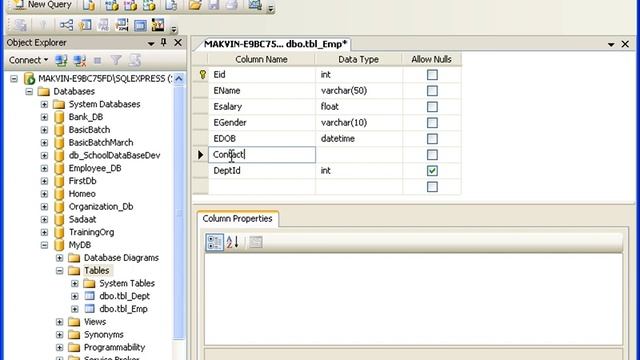Click the Filter funnel icon in Object Explorer
Screen dimensions: 640x360
(116, 60)
